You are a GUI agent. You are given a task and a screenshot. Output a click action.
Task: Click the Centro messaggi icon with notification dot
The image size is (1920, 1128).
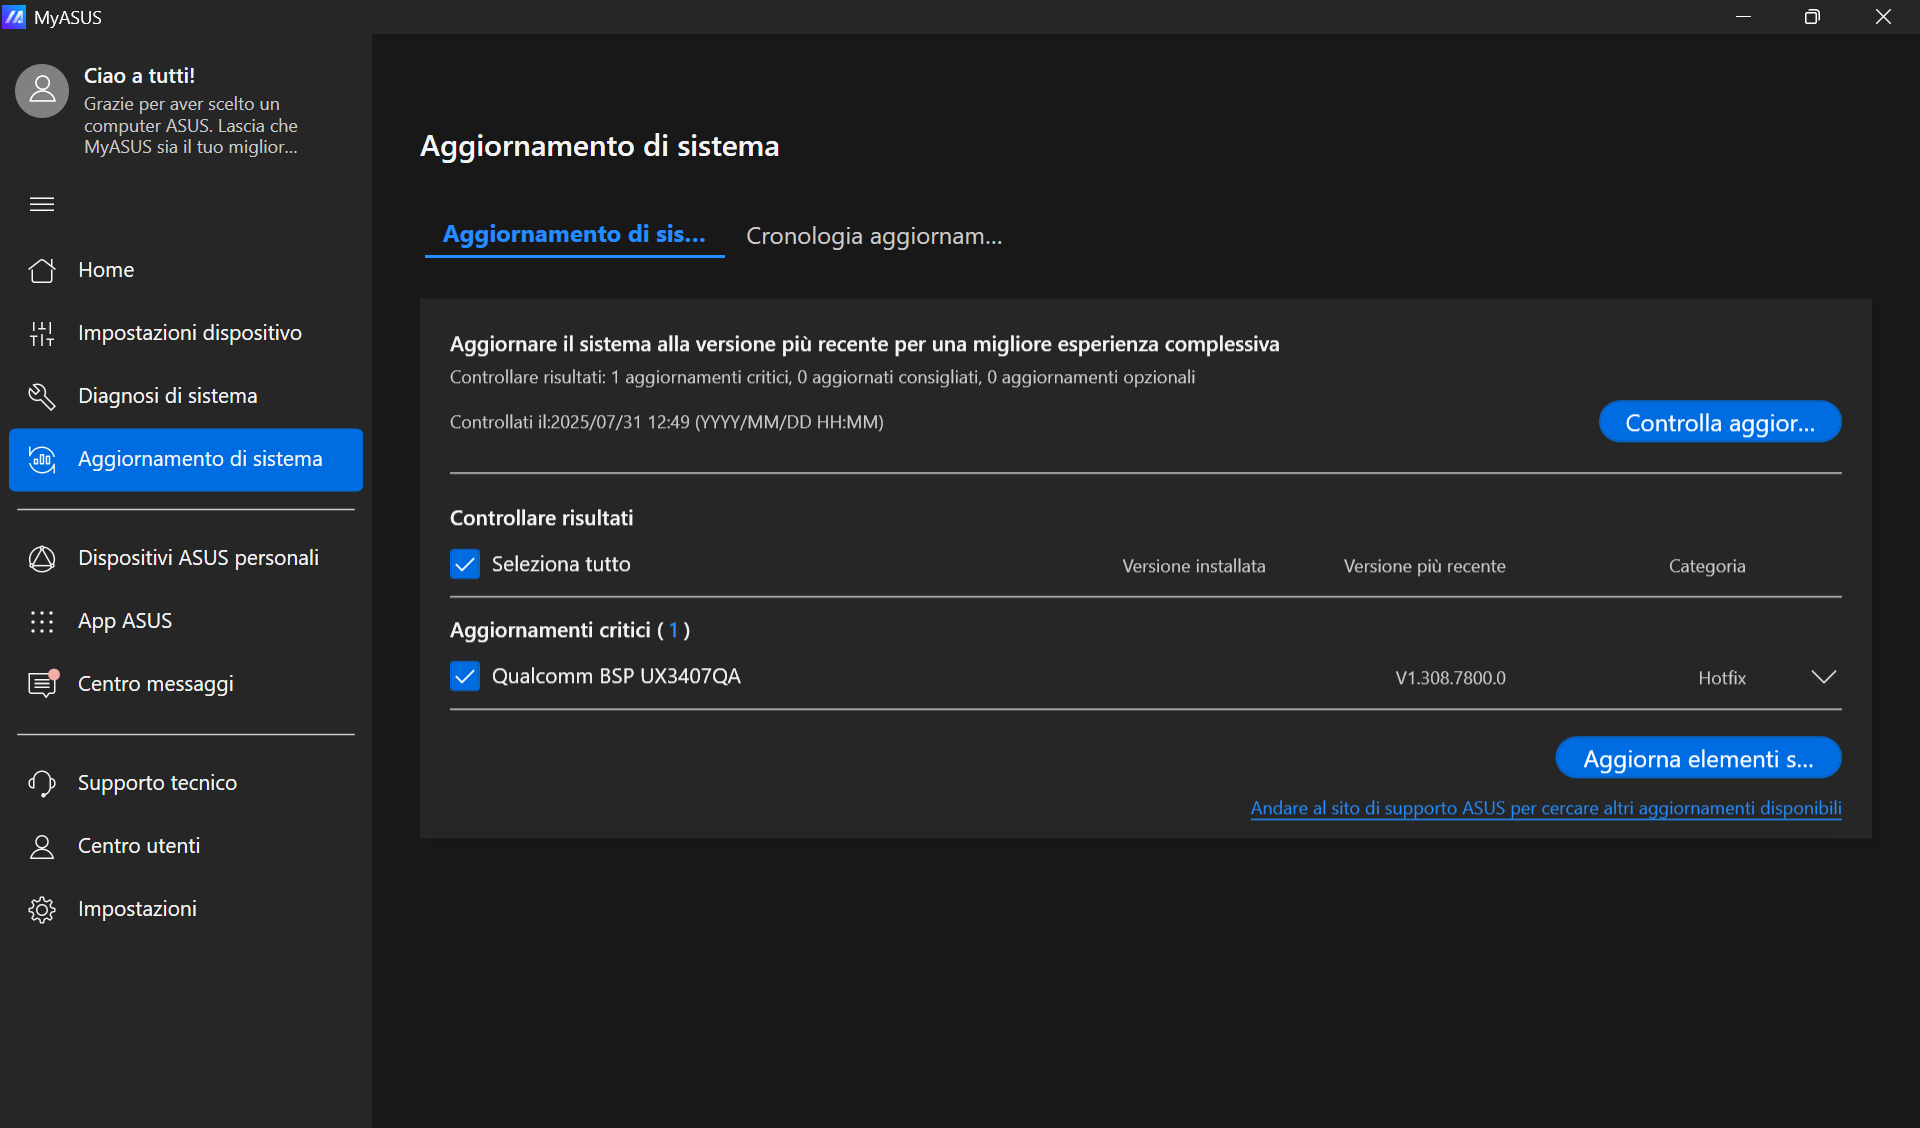[x=43, y=683]
